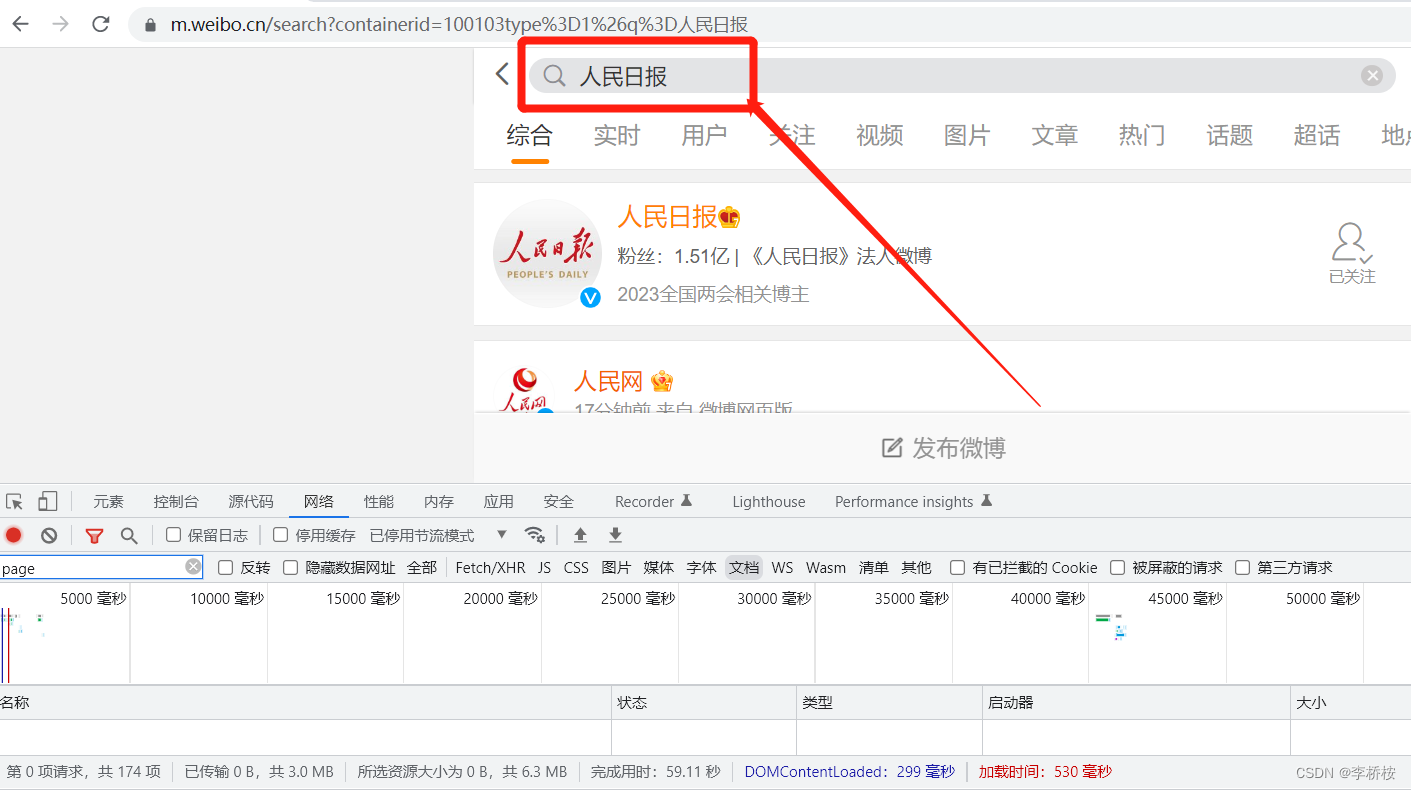
Task: Filter requests by 全部 type
Action: click(422, 567)
